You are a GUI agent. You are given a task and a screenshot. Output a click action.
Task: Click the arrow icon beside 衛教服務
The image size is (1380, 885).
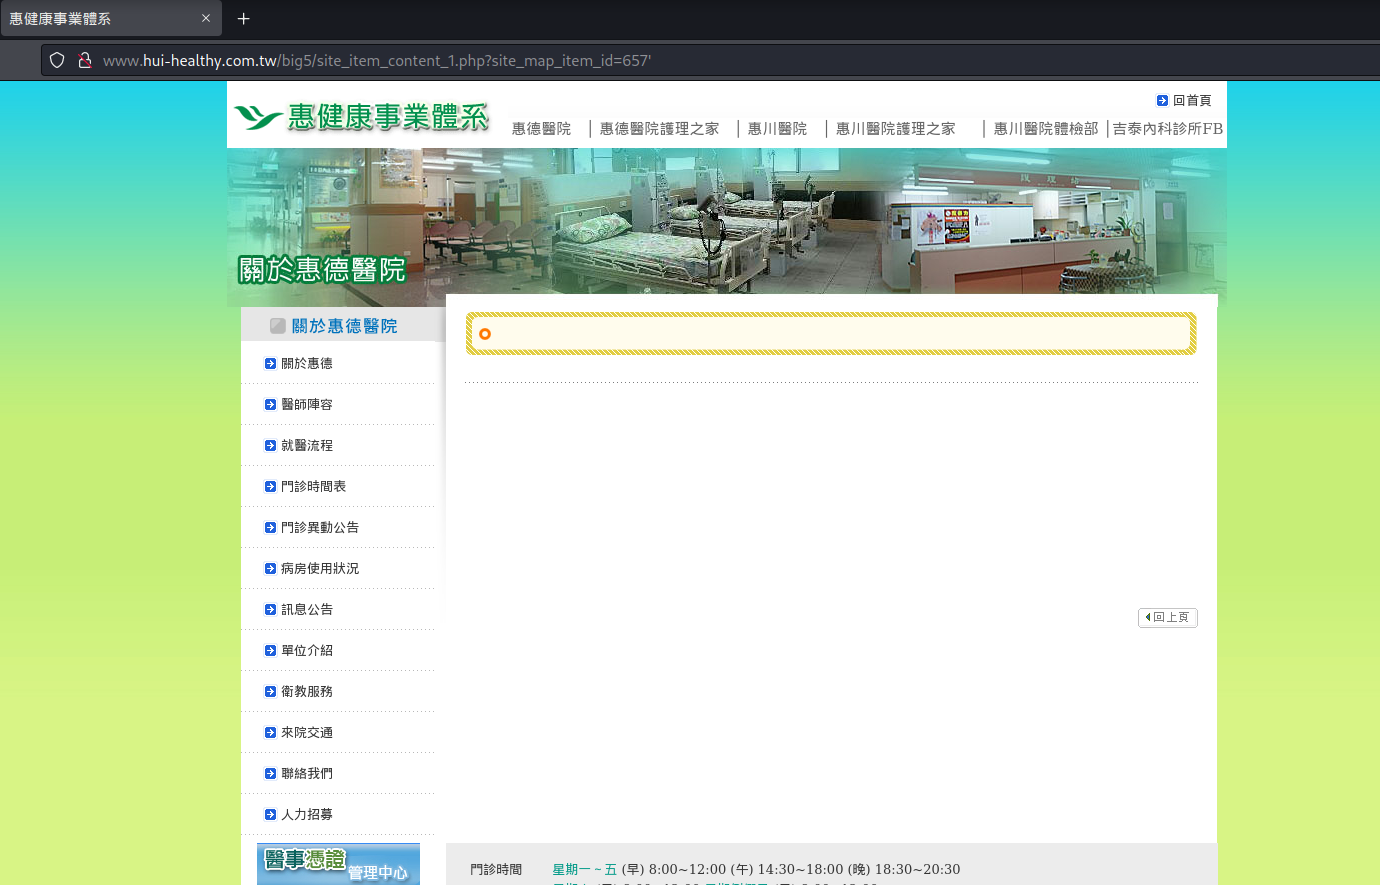click(270, 691)
